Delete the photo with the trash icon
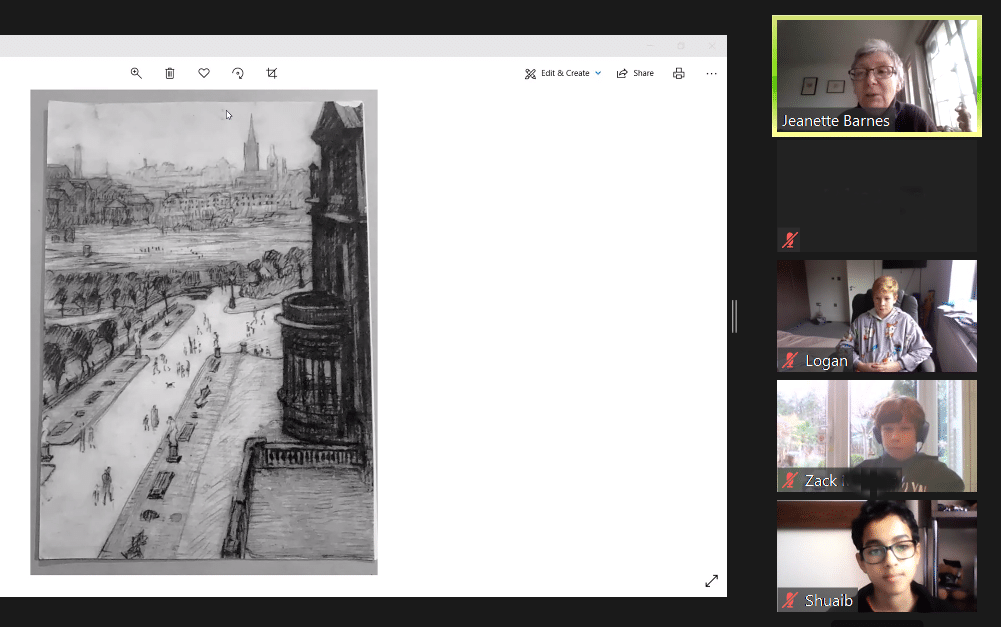Image resolution: width=1001 pixels, height=627 pixels. (x=170, y=73)
